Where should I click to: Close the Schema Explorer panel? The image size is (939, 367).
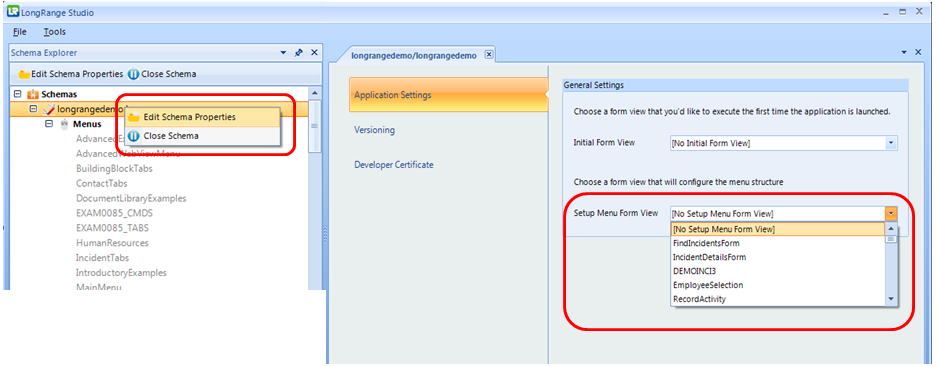point(314,53)
